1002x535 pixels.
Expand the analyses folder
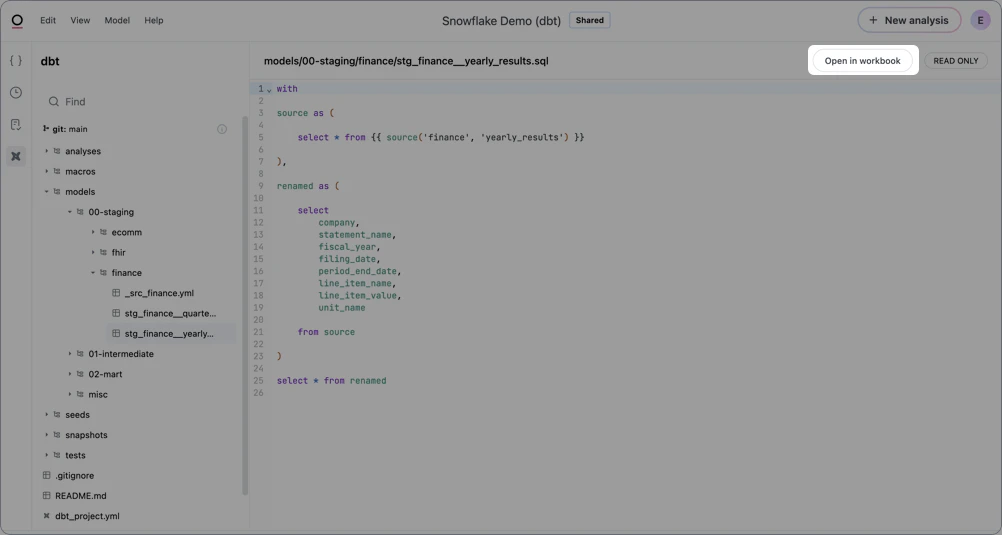pyautogui.click(x=46, y=151)
